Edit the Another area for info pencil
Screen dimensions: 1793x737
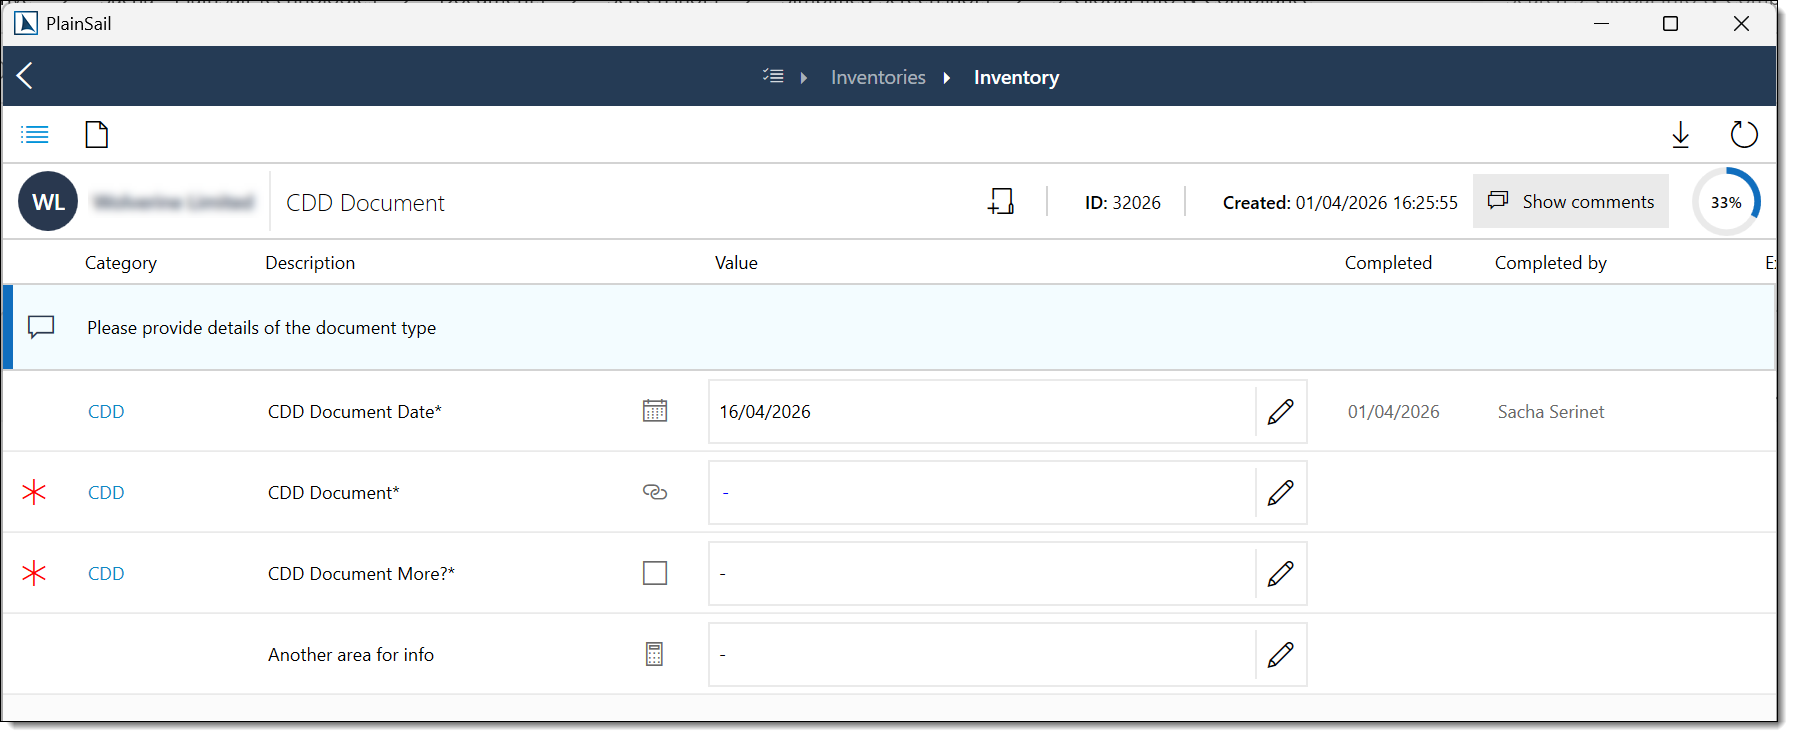pos(1280,655)
